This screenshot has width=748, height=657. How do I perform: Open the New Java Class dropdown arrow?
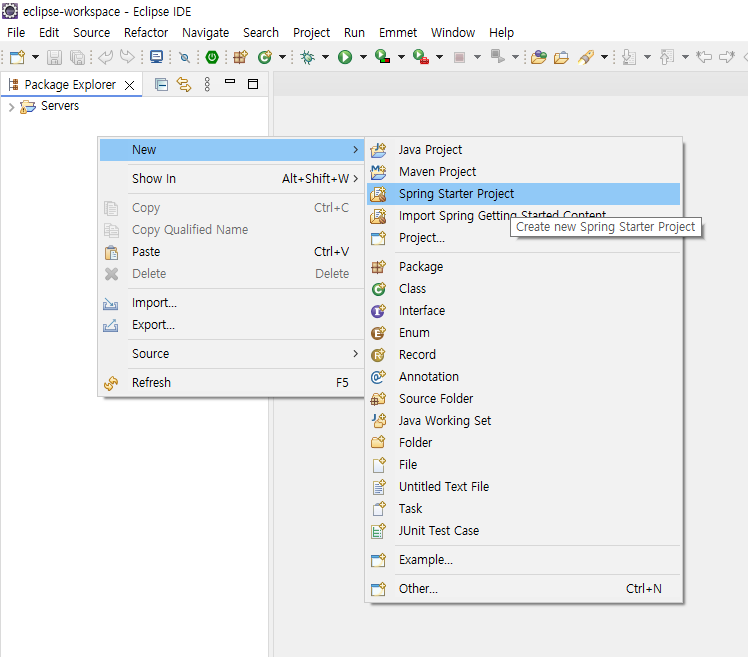pos(282,57)
